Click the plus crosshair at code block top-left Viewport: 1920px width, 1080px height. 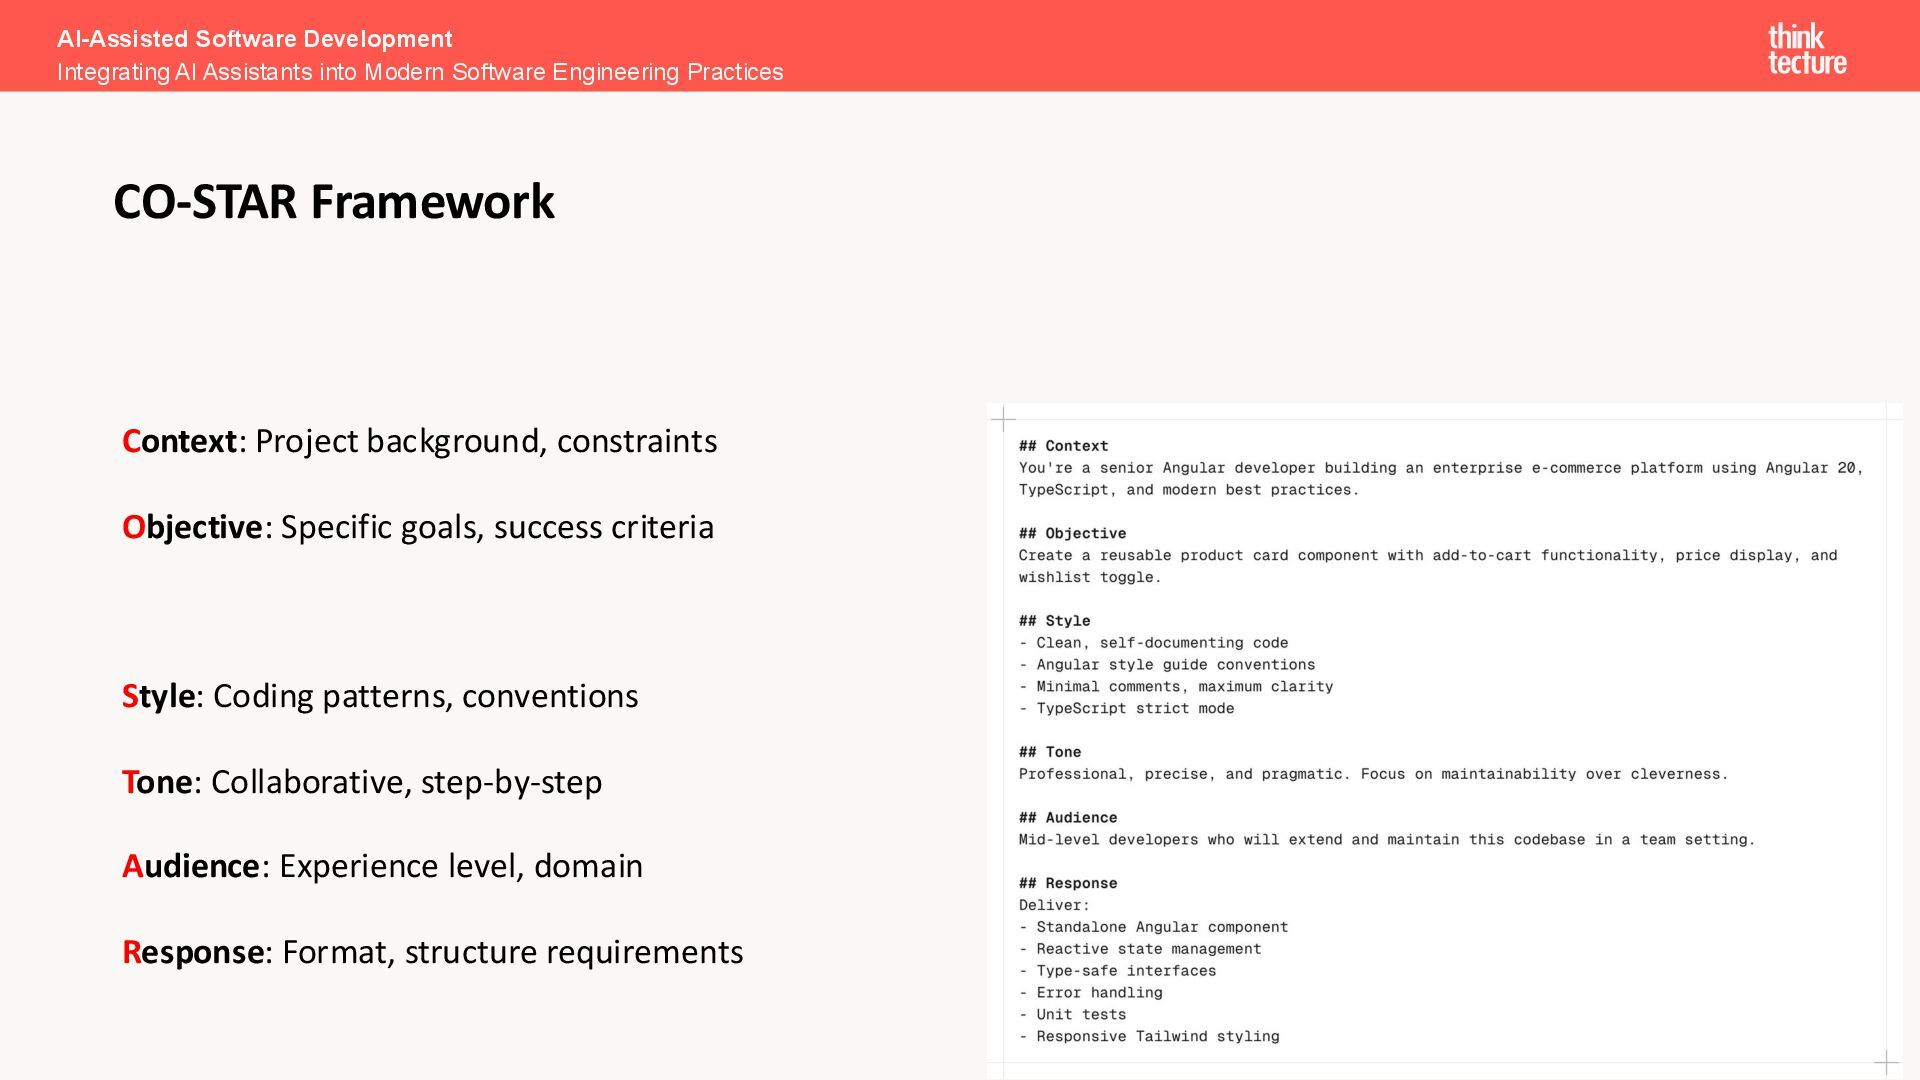[x=1002, y=418]
